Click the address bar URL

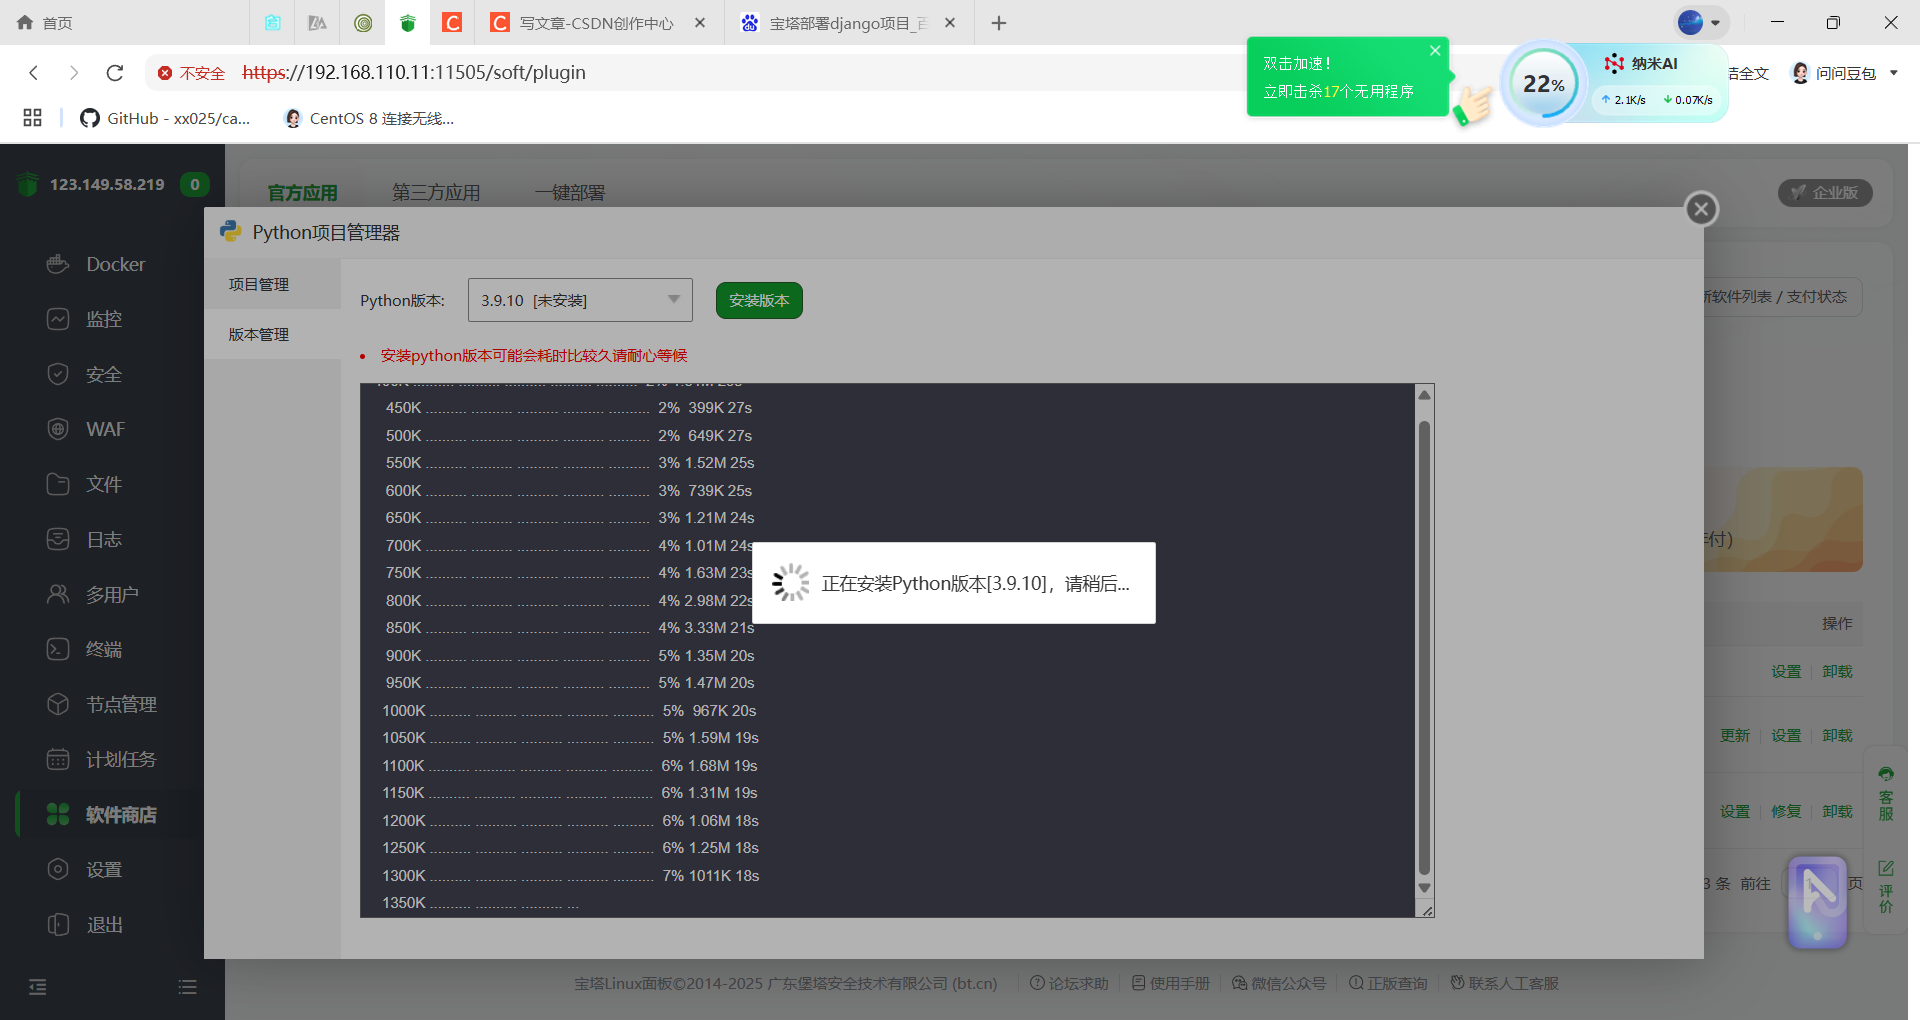point(414,73)
